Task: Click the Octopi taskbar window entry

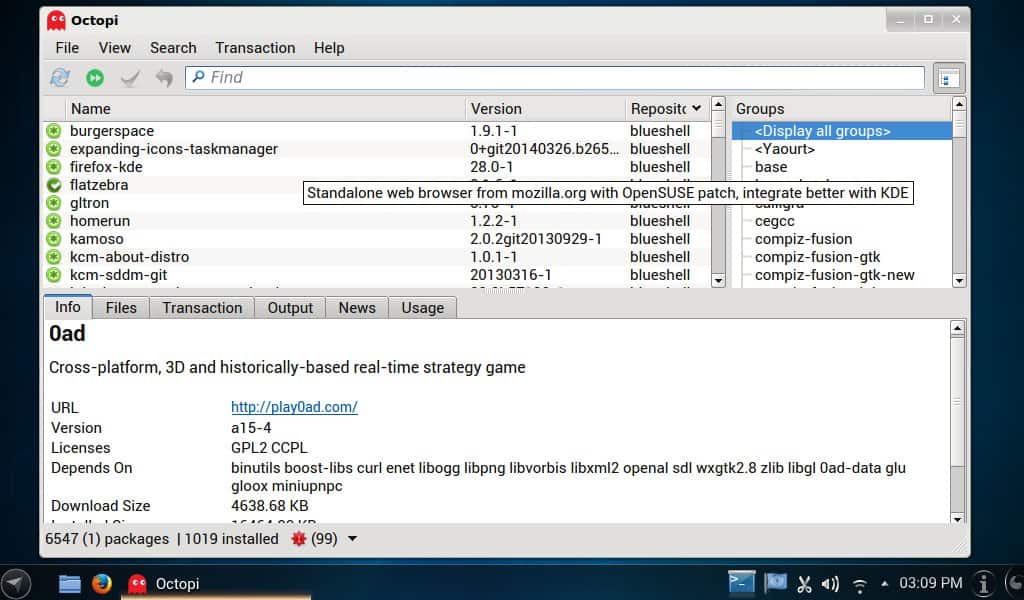Action: tap(216, 584)
